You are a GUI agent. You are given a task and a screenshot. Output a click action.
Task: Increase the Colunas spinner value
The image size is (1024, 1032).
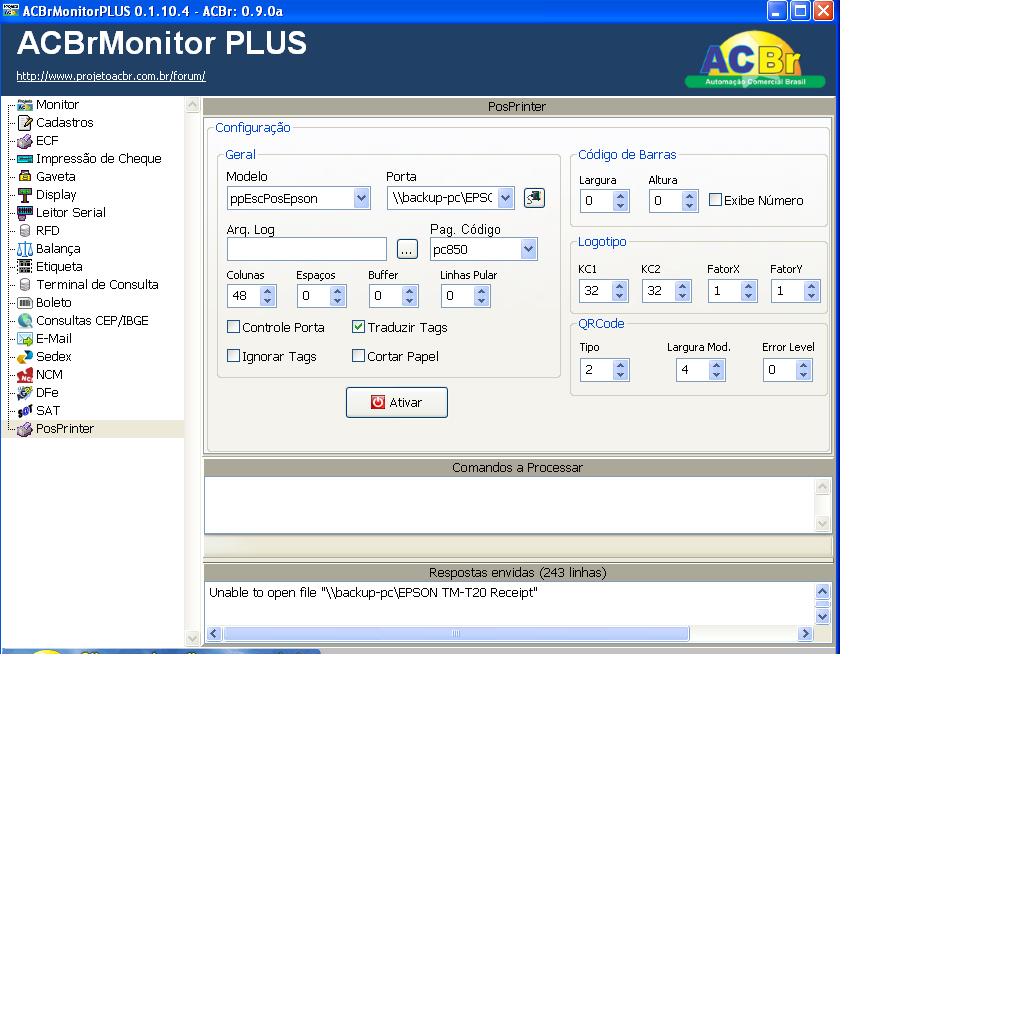[x=267, y=291]
